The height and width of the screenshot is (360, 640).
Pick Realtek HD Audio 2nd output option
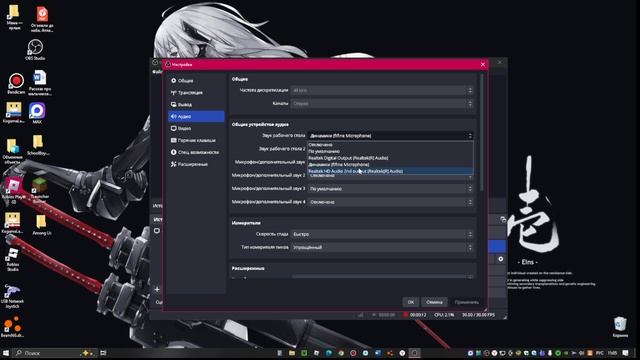click(x=390, y=171)
